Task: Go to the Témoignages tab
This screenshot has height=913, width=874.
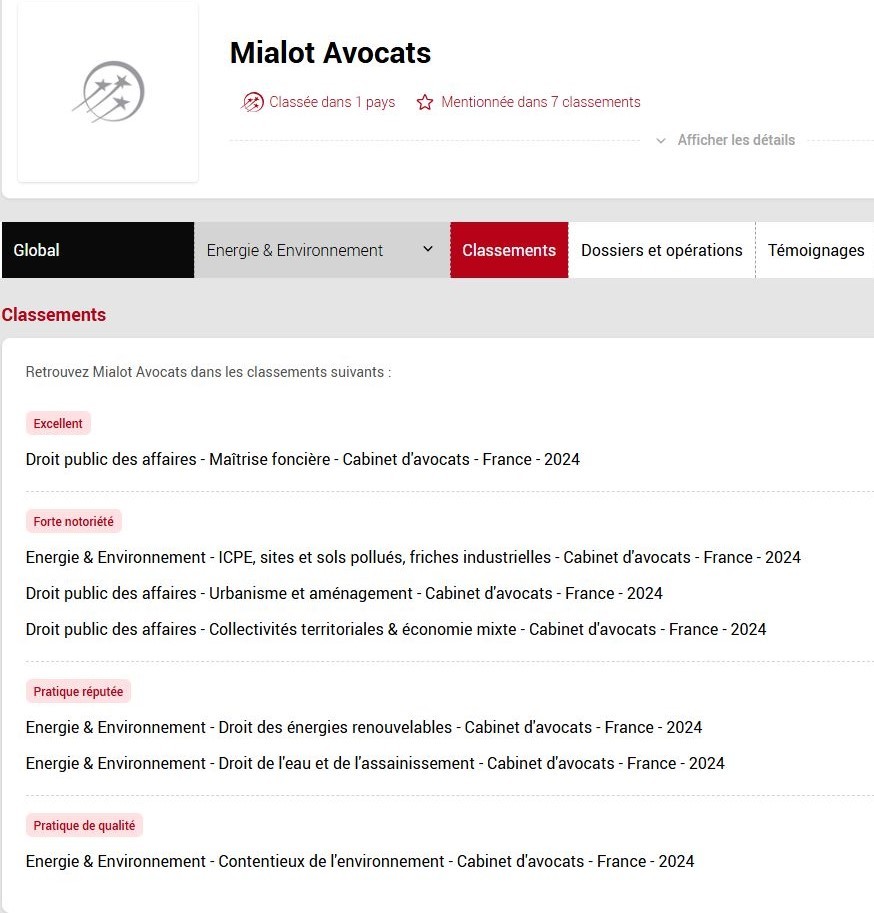Action: click(815, 250)
